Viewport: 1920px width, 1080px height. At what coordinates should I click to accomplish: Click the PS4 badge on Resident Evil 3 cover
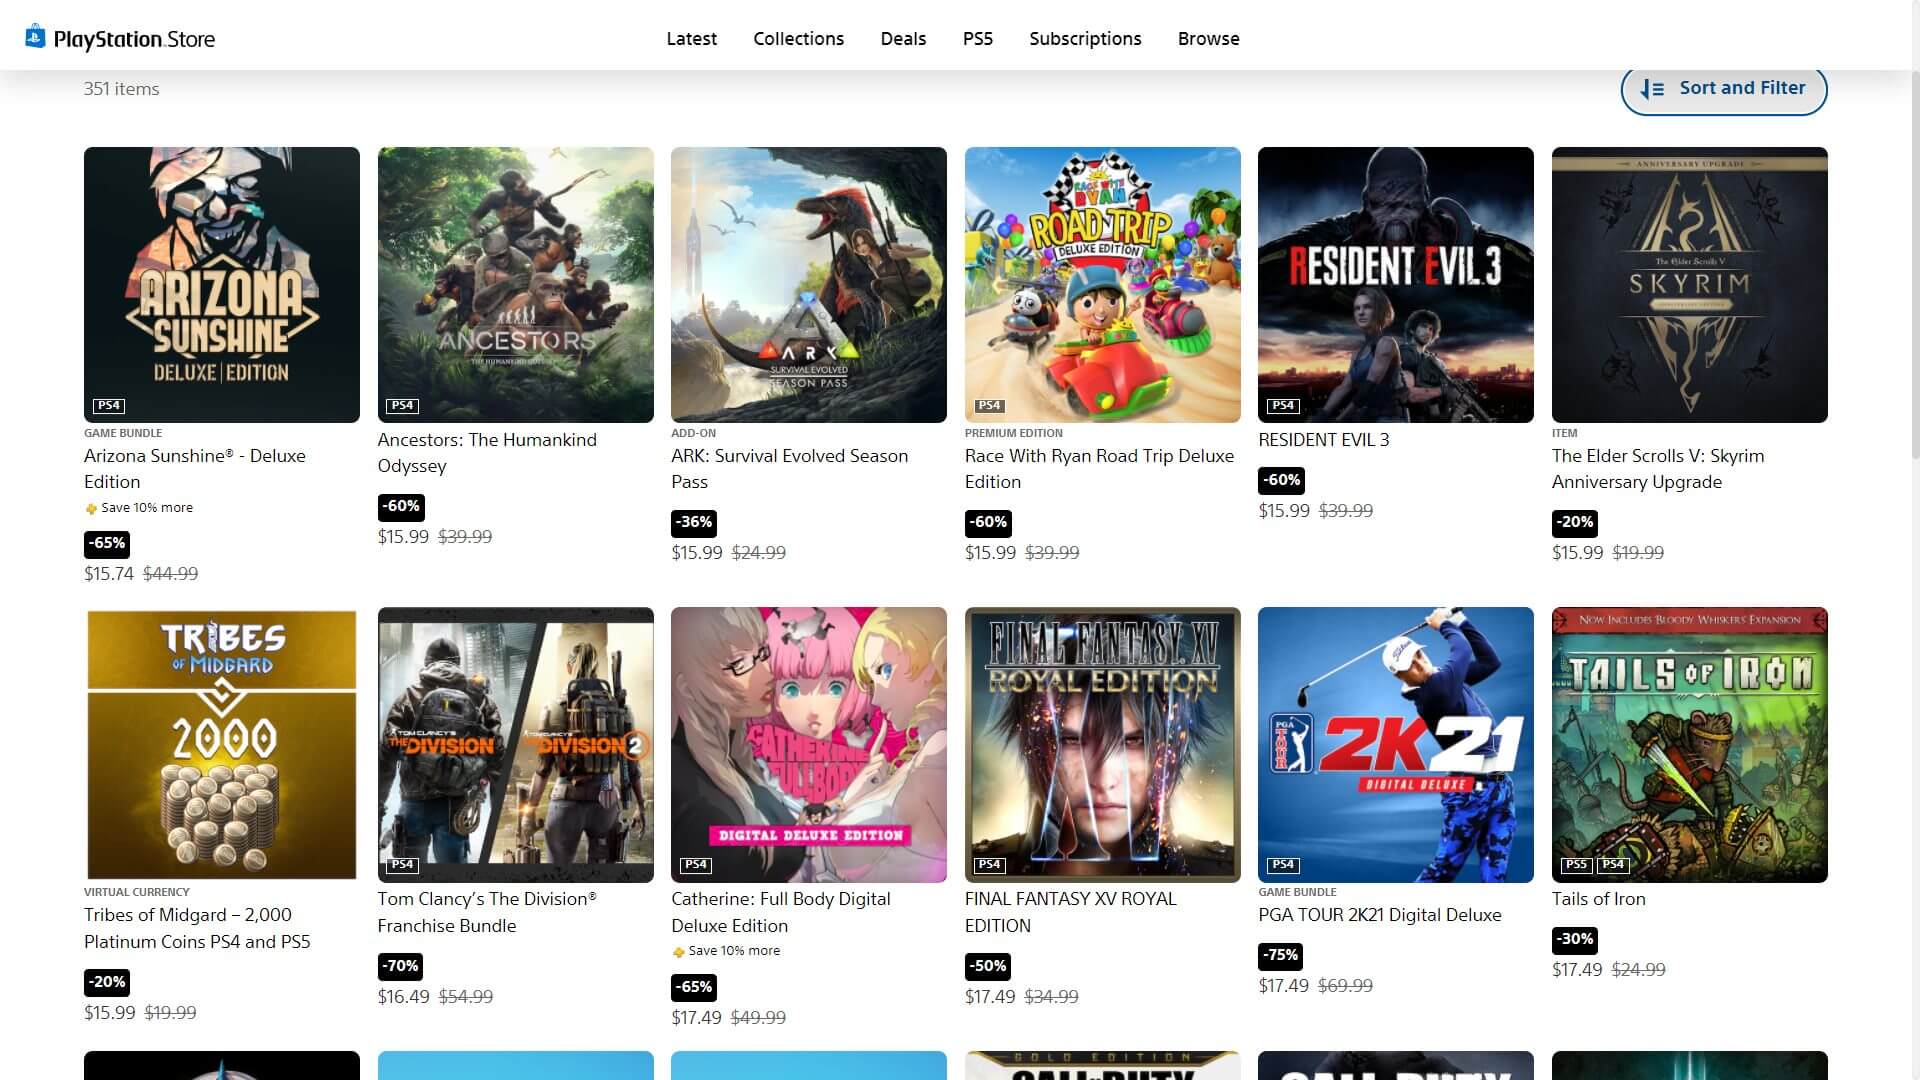tap(1283, 405)
